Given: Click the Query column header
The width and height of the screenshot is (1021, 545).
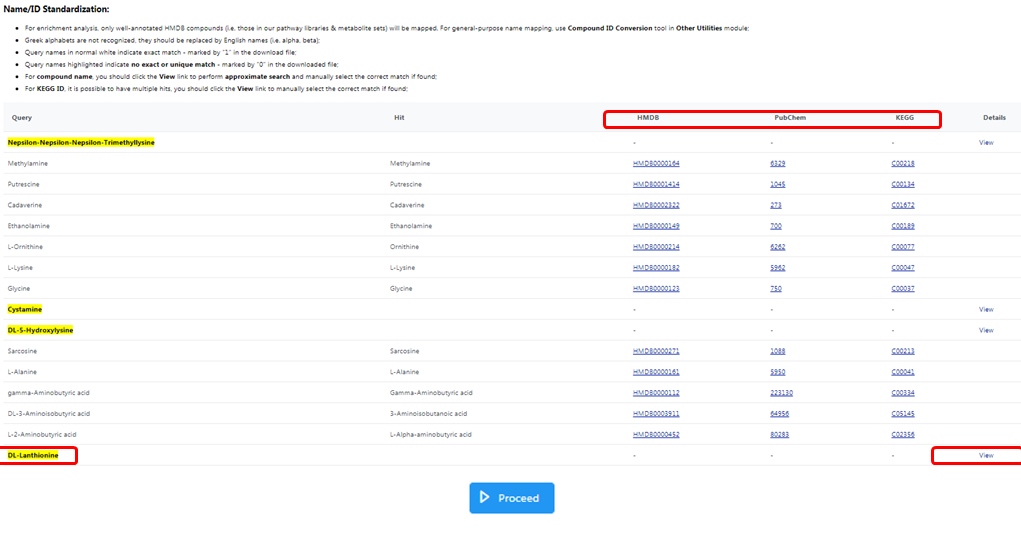Looking at the screenshot, I should point(21,118).
